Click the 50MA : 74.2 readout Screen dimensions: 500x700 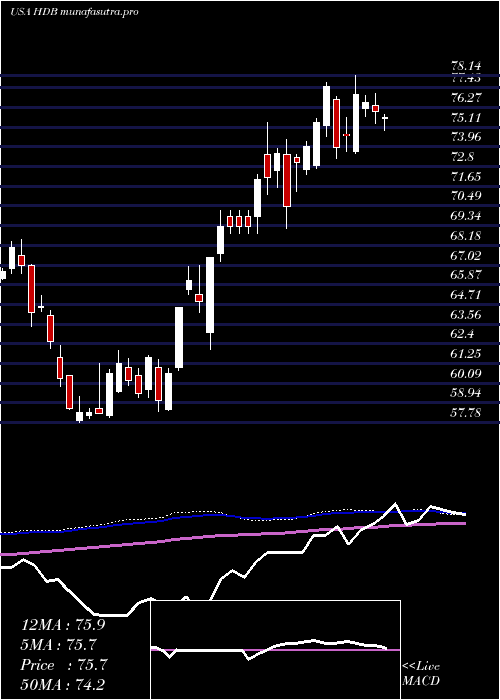[x=63, y=685]
